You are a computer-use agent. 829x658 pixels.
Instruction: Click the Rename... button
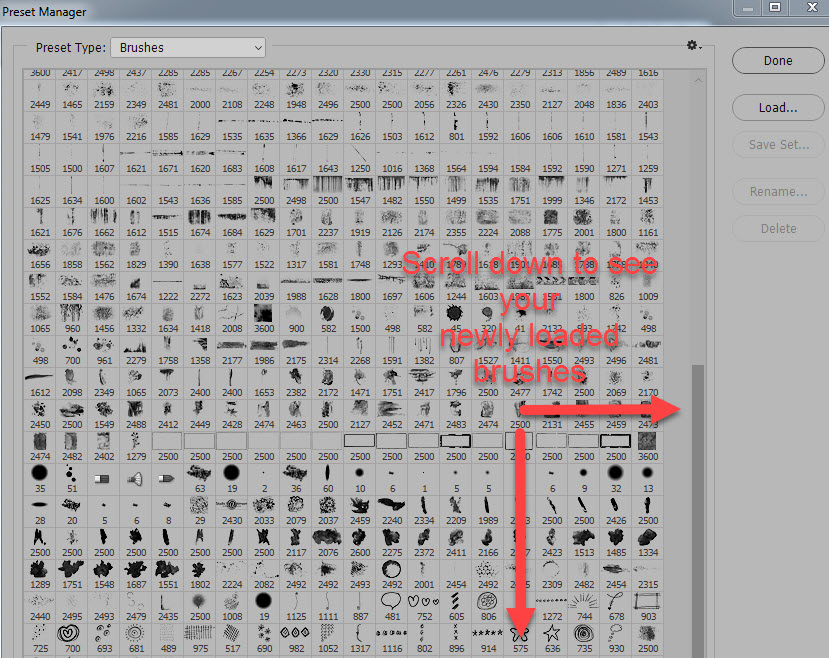[778, 192]
